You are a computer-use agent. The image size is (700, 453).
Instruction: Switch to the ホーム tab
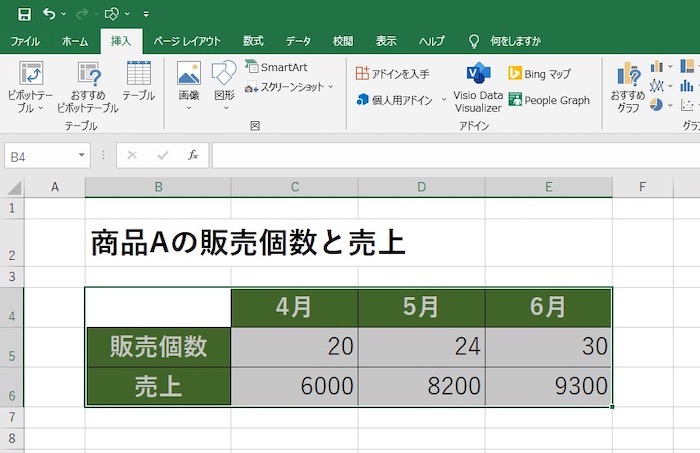(x=75, y=41)
